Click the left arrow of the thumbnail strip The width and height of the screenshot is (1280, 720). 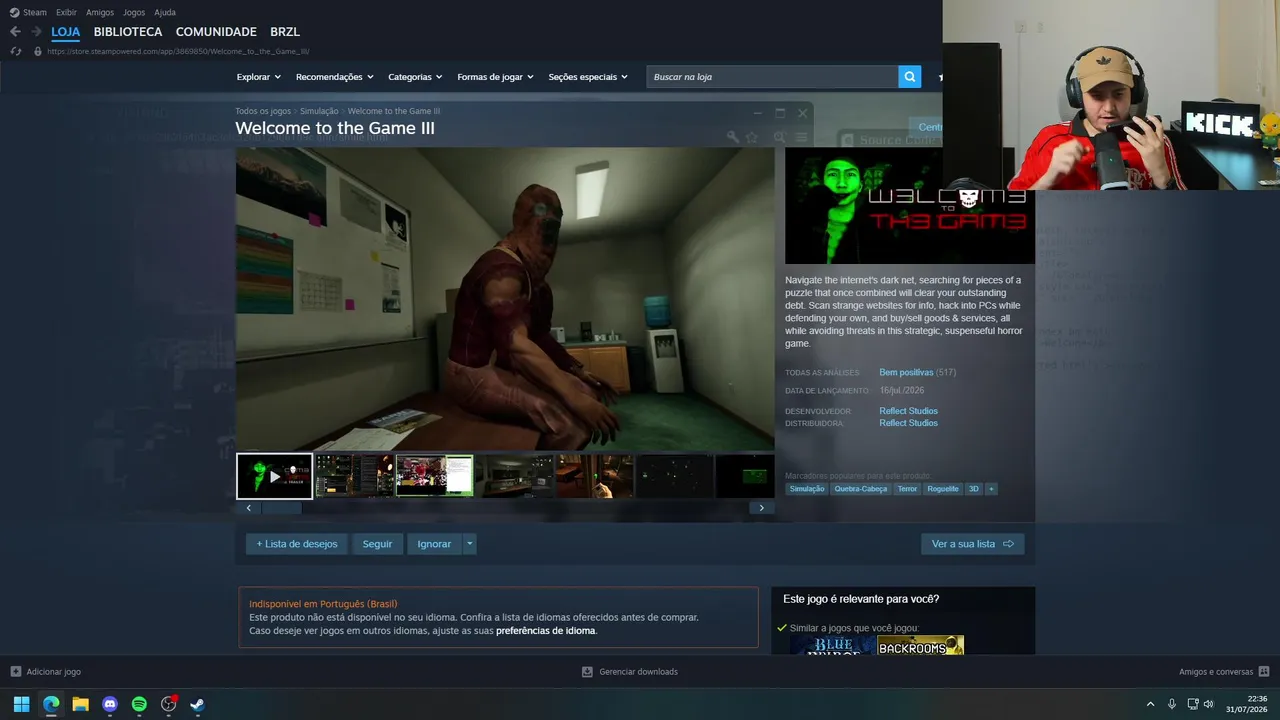tap(249, 508)
